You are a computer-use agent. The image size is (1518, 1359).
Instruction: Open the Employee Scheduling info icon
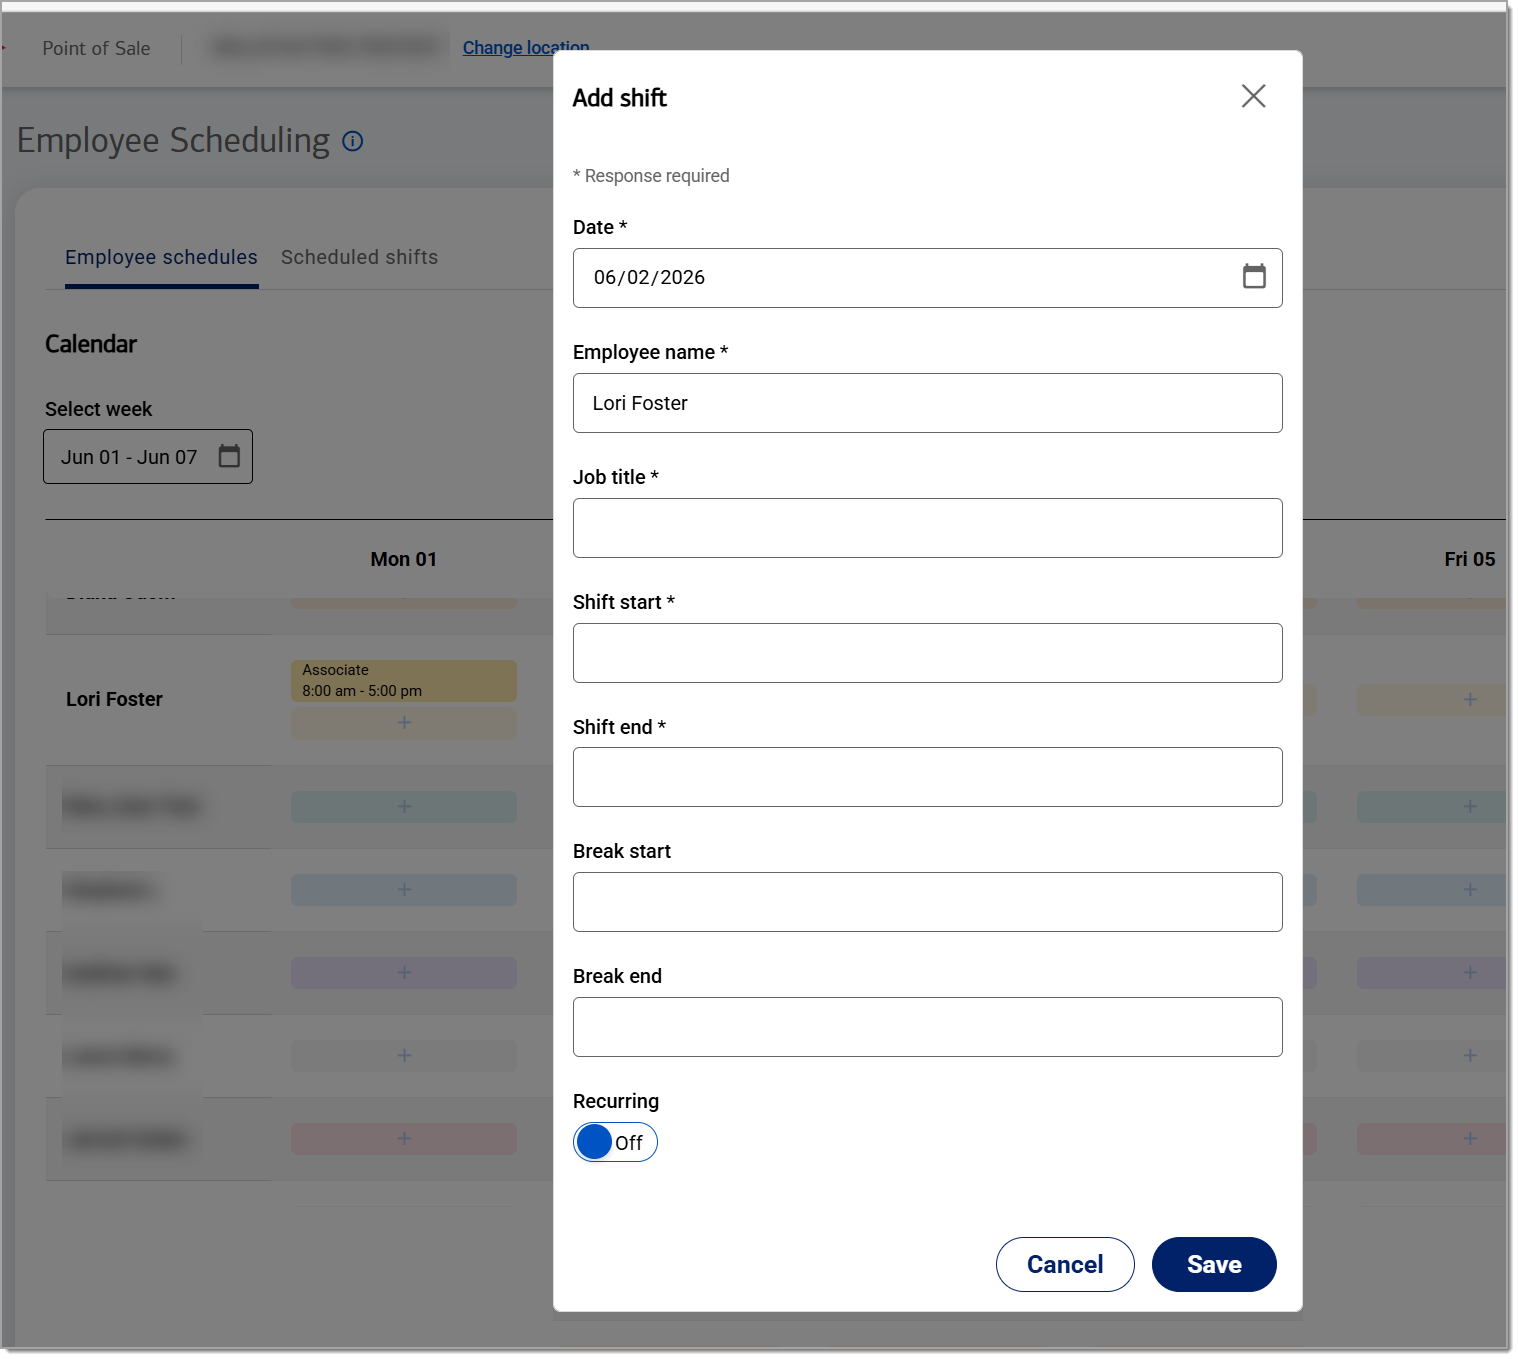tap(352, 141)
